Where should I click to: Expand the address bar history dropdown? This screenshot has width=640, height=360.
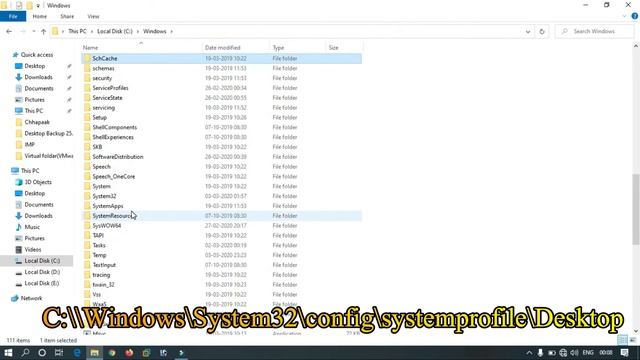528,31
